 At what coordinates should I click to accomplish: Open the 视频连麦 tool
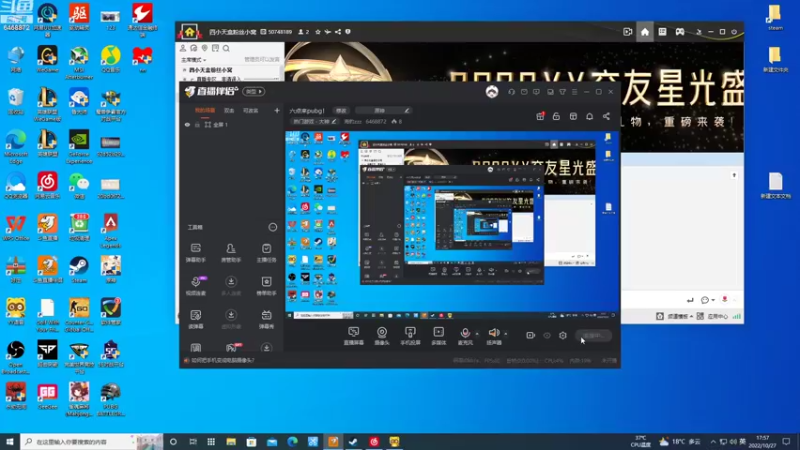pyautogui.click(x=196, y=286)
